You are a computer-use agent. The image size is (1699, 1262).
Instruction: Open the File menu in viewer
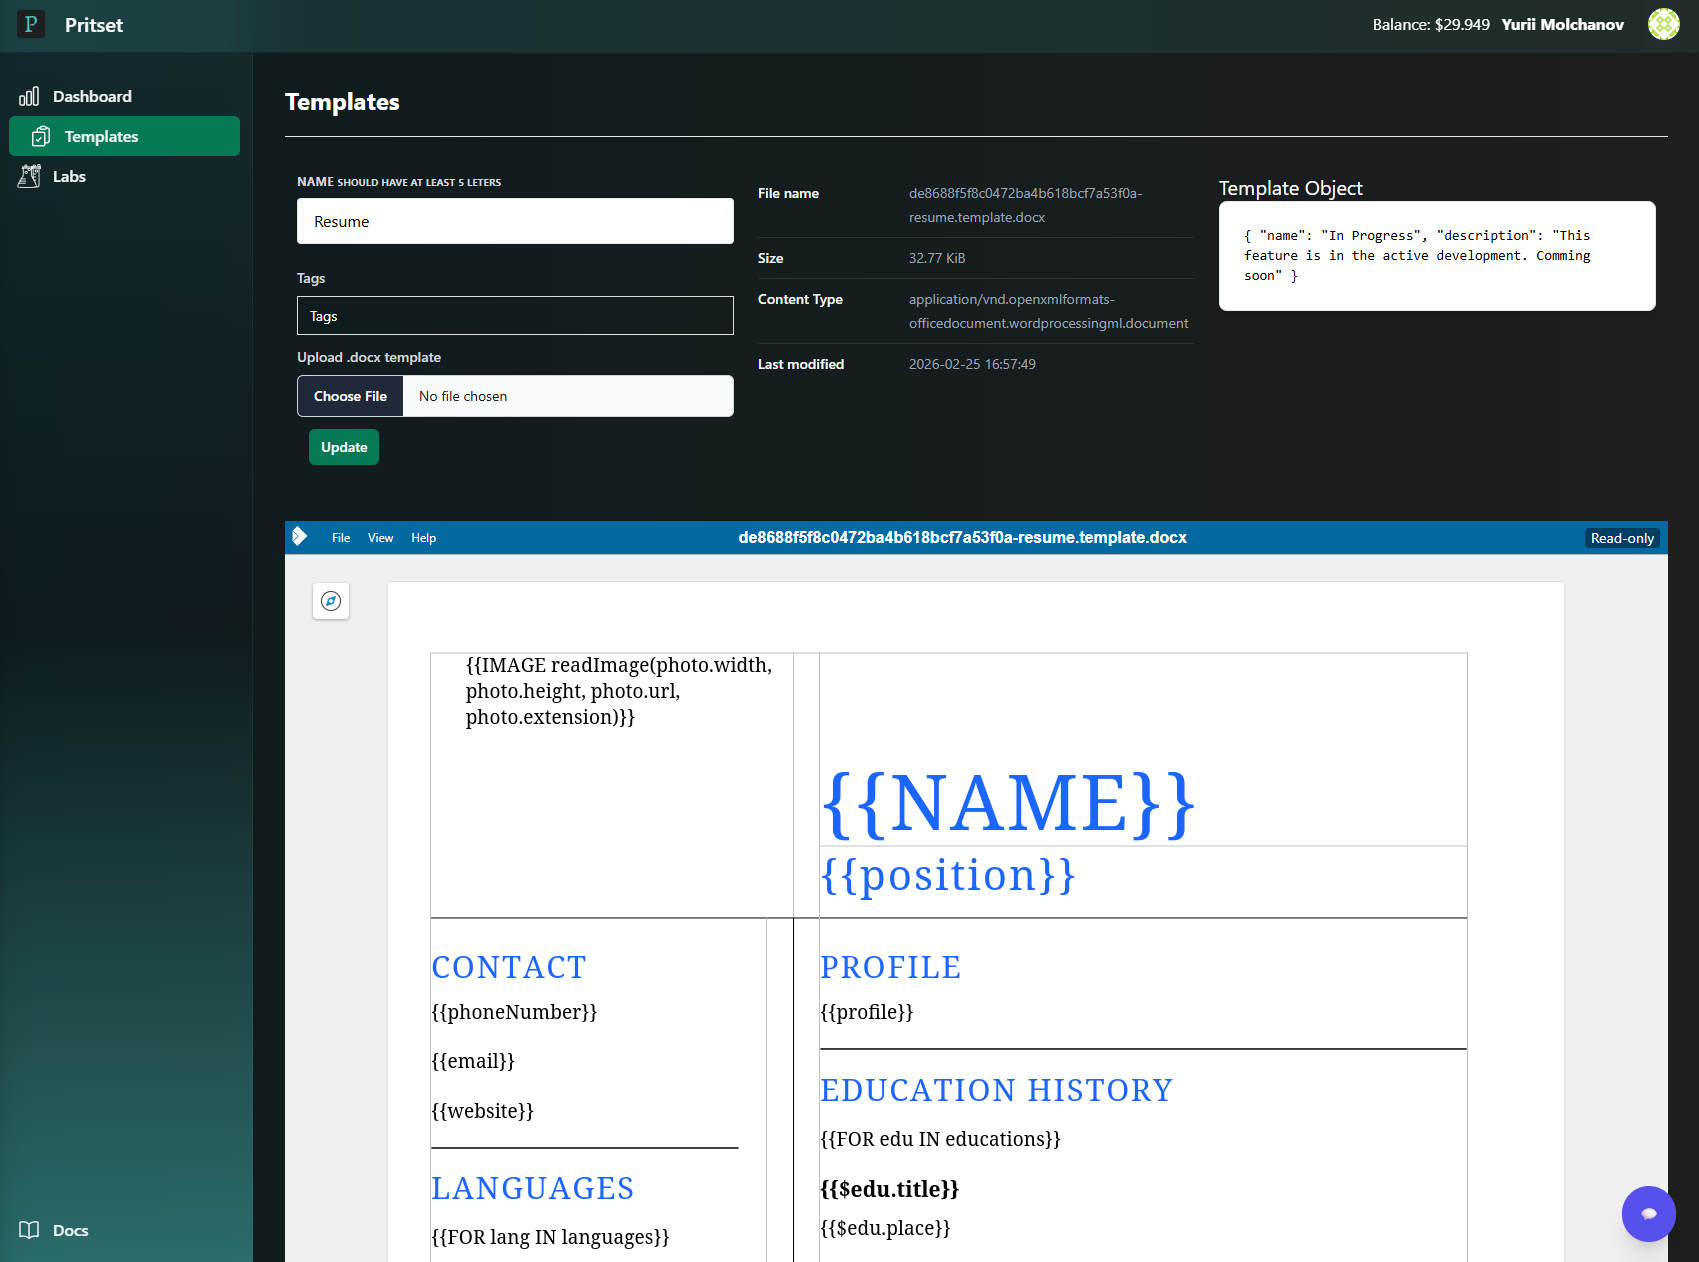tap(341, 538)
